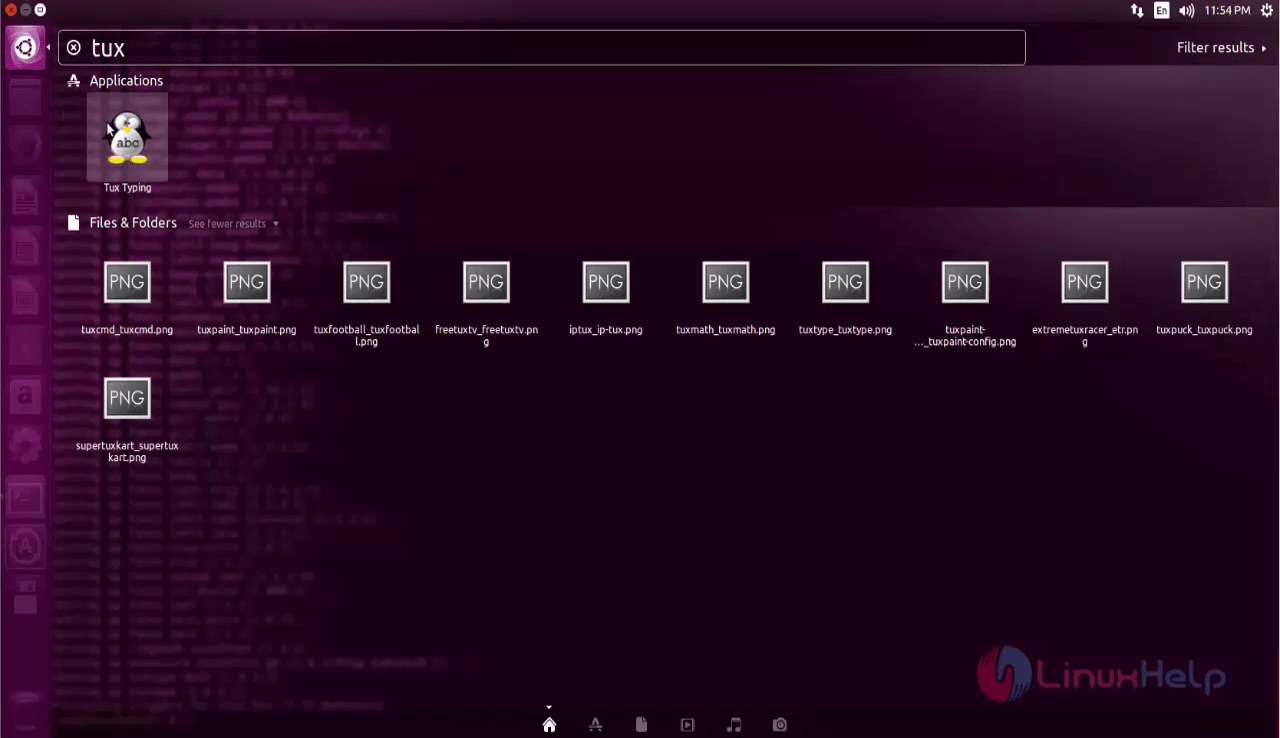The height and width of the screenshot is (738, 1280).
Task: Open the system gear menu
Action: pos(1267,11)
